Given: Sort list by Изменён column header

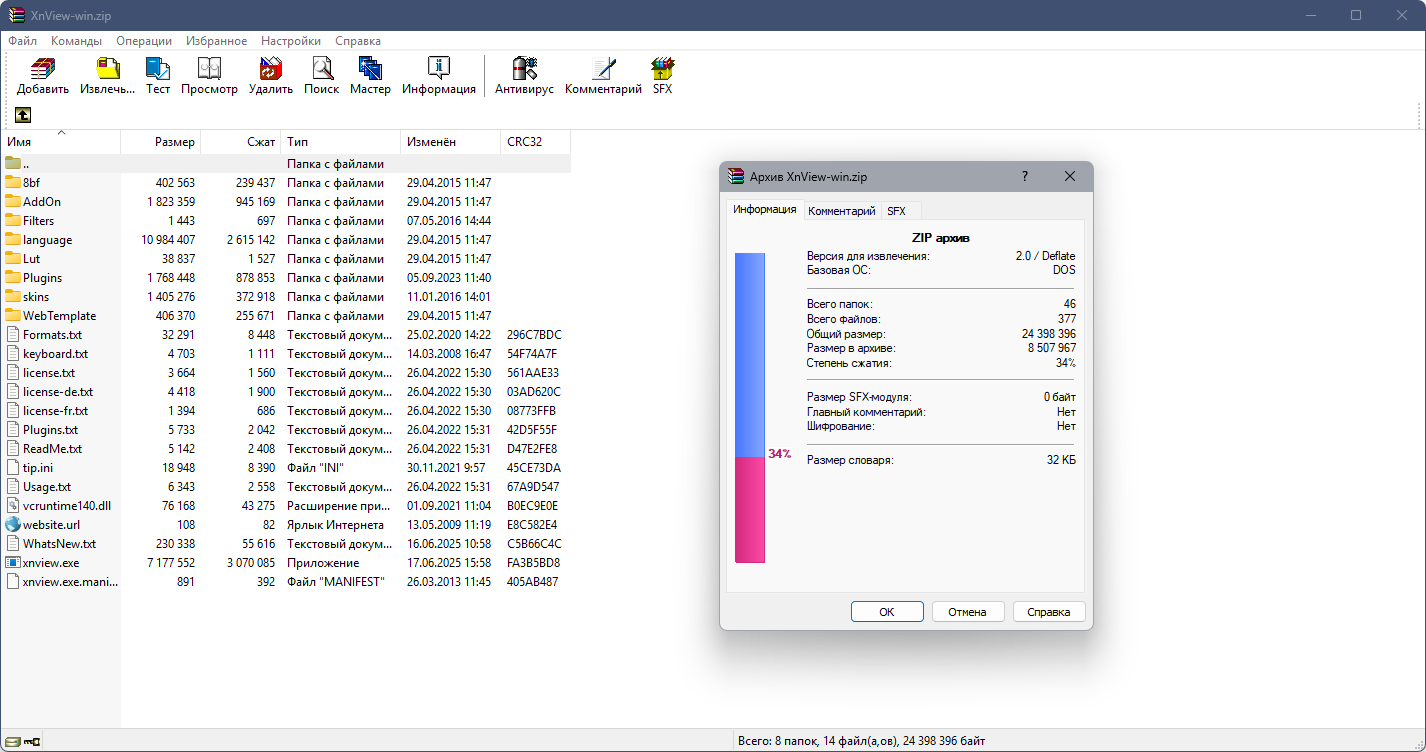Looking at the screenshot, I should [451, 142].
